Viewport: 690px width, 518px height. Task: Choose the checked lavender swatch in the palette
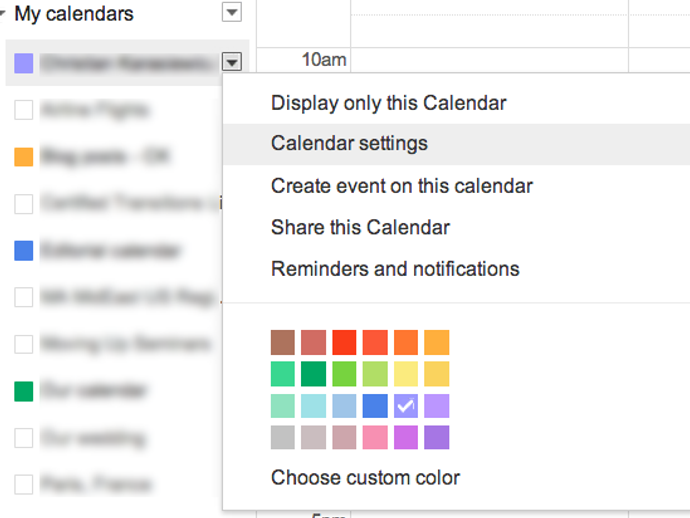(x=406, y=405)
